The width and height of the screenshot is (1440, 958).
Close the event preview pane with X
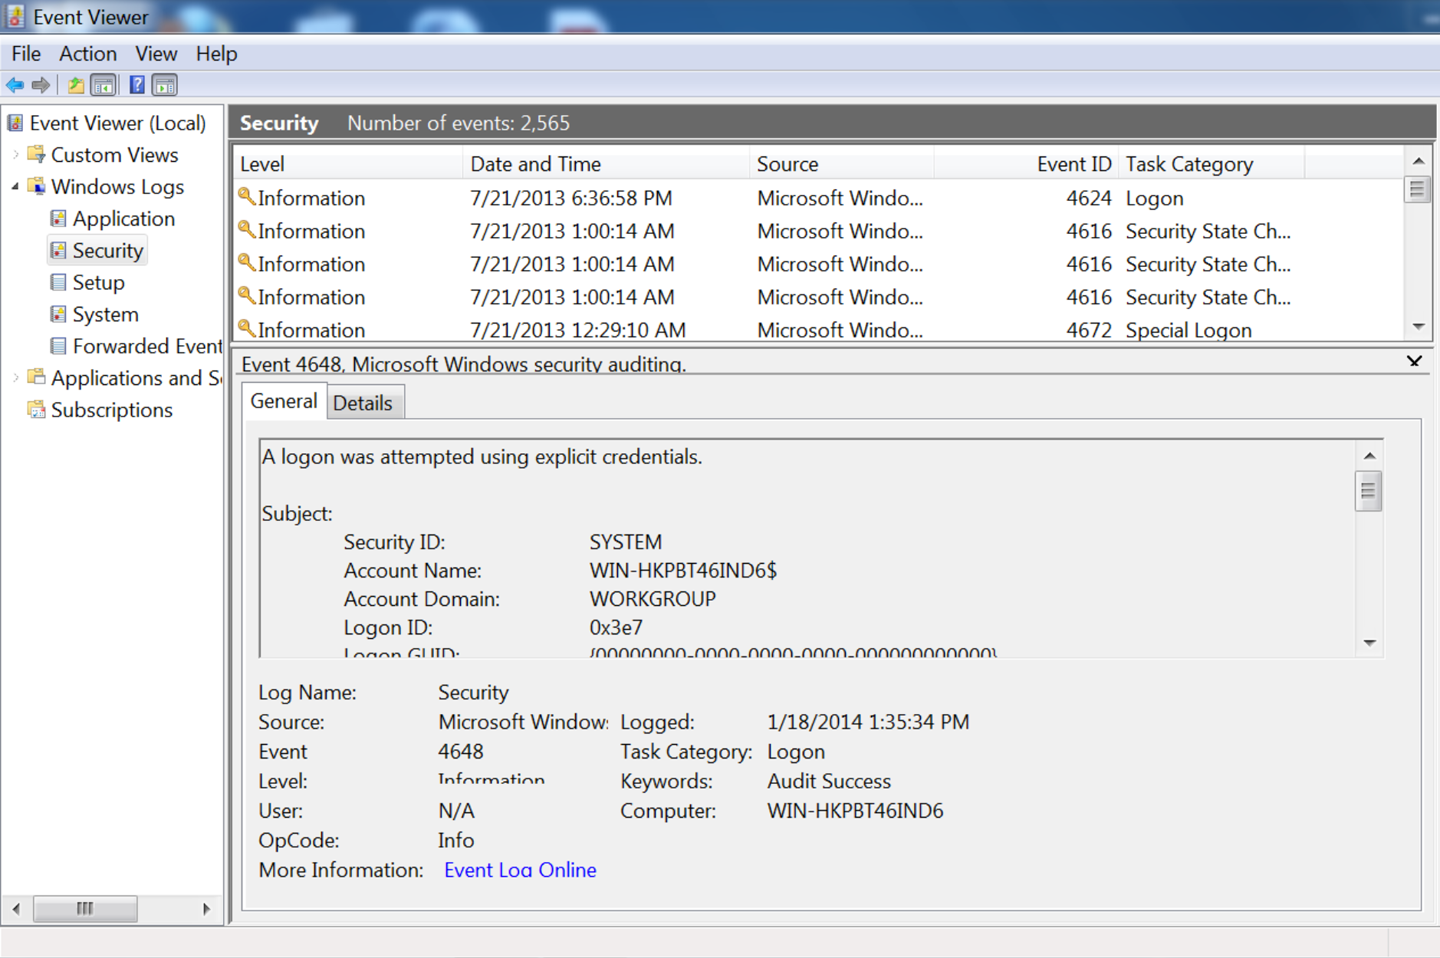coord(1414,361)
